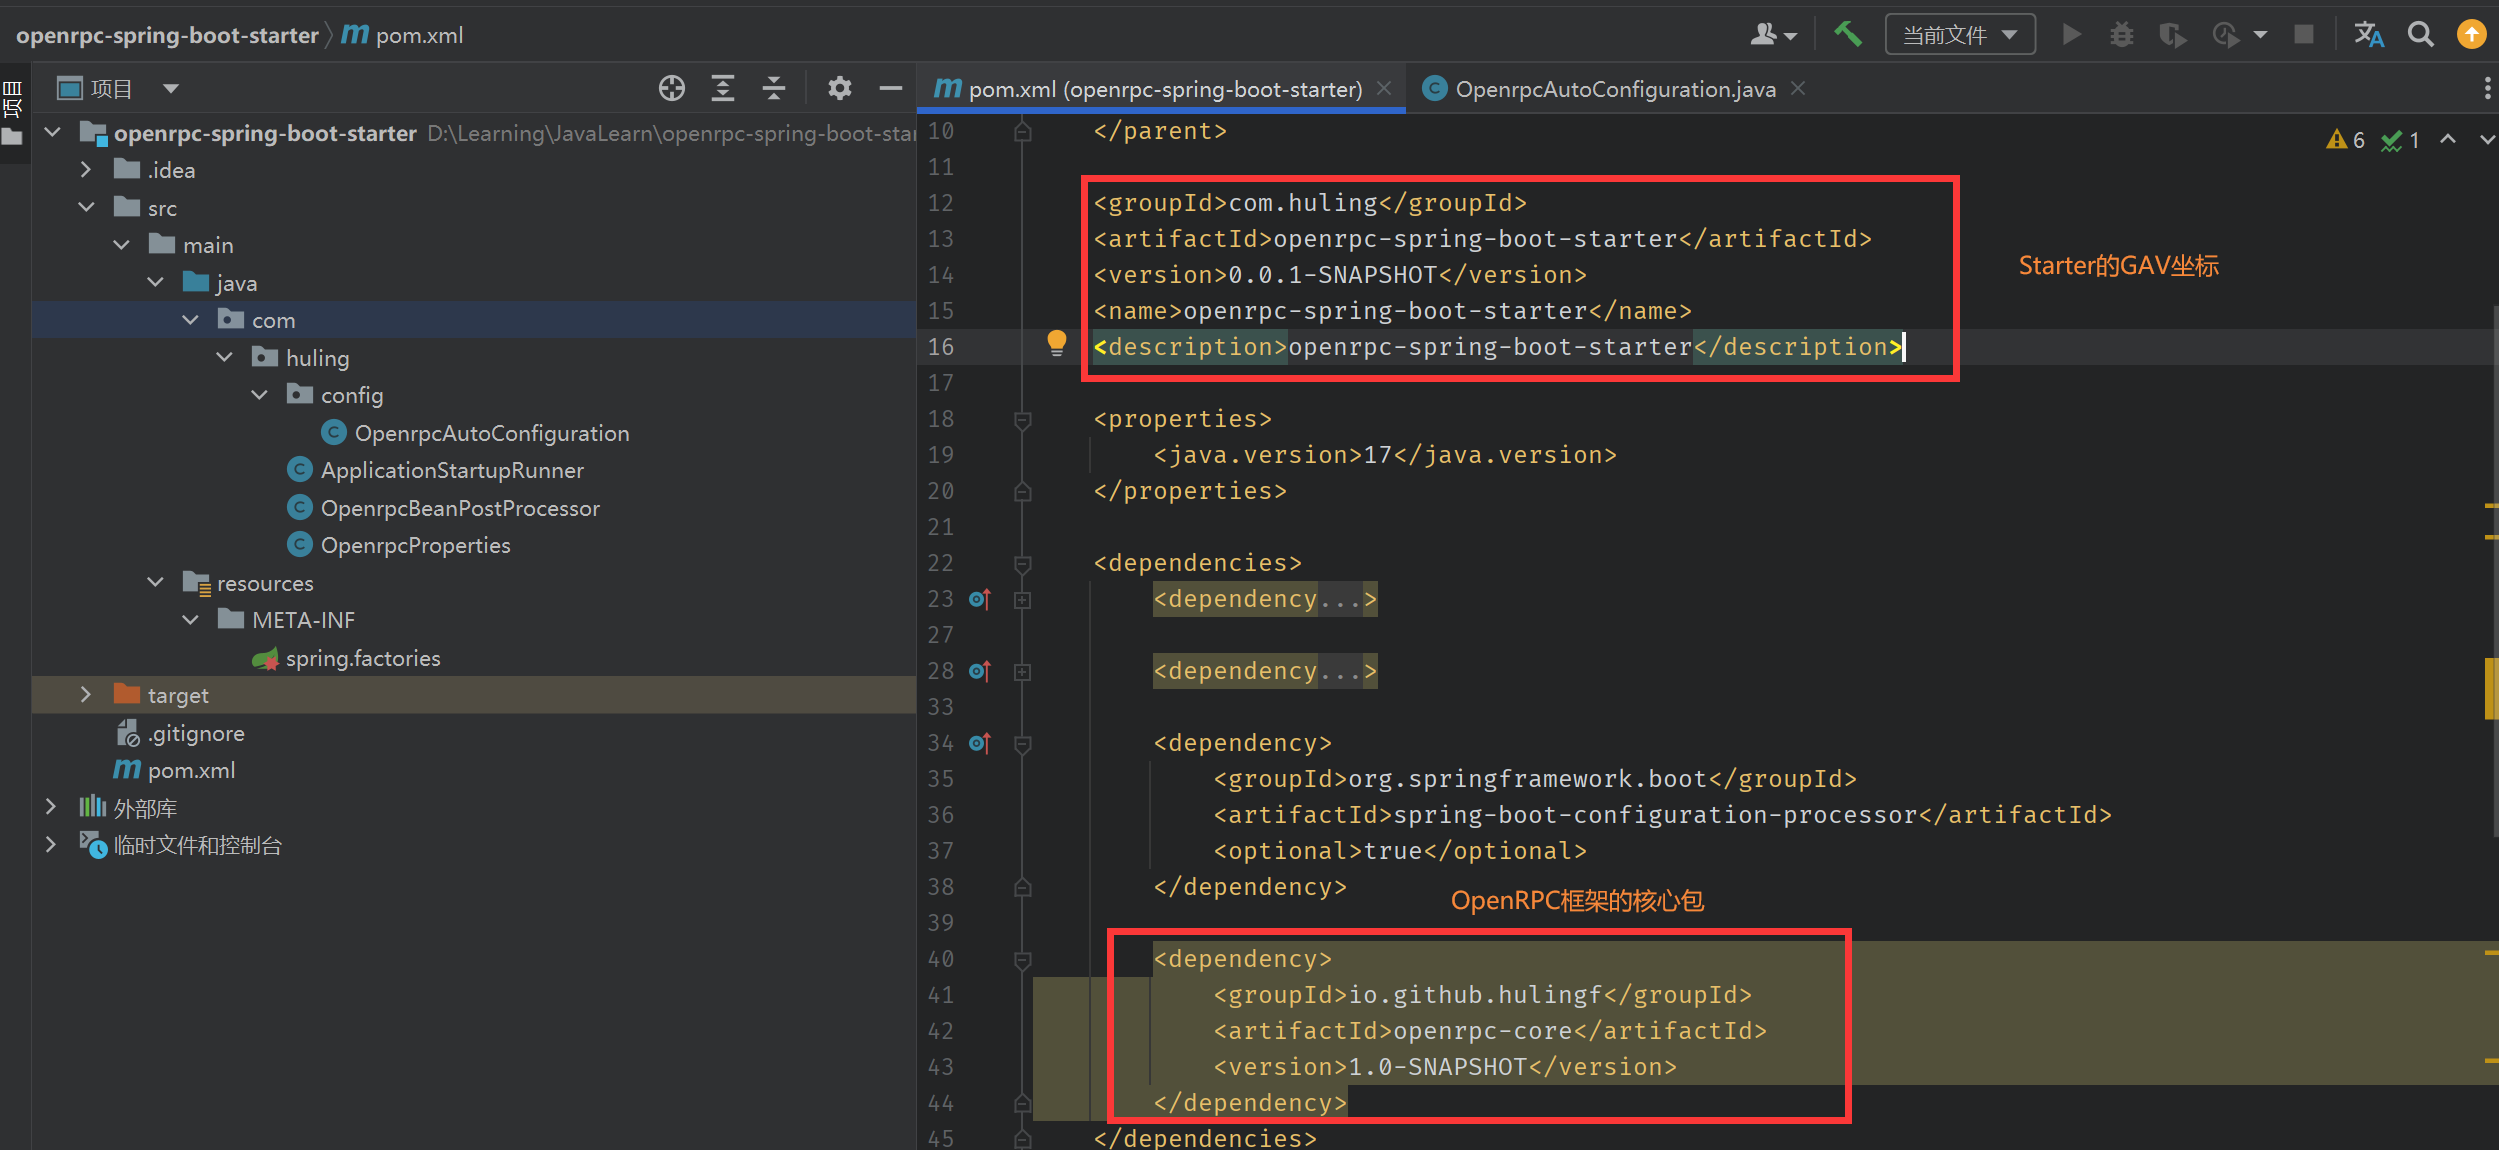Close the pom.xml editor tab
The width and height of the screenshot is (2499, 1150).
point(1384,89)
